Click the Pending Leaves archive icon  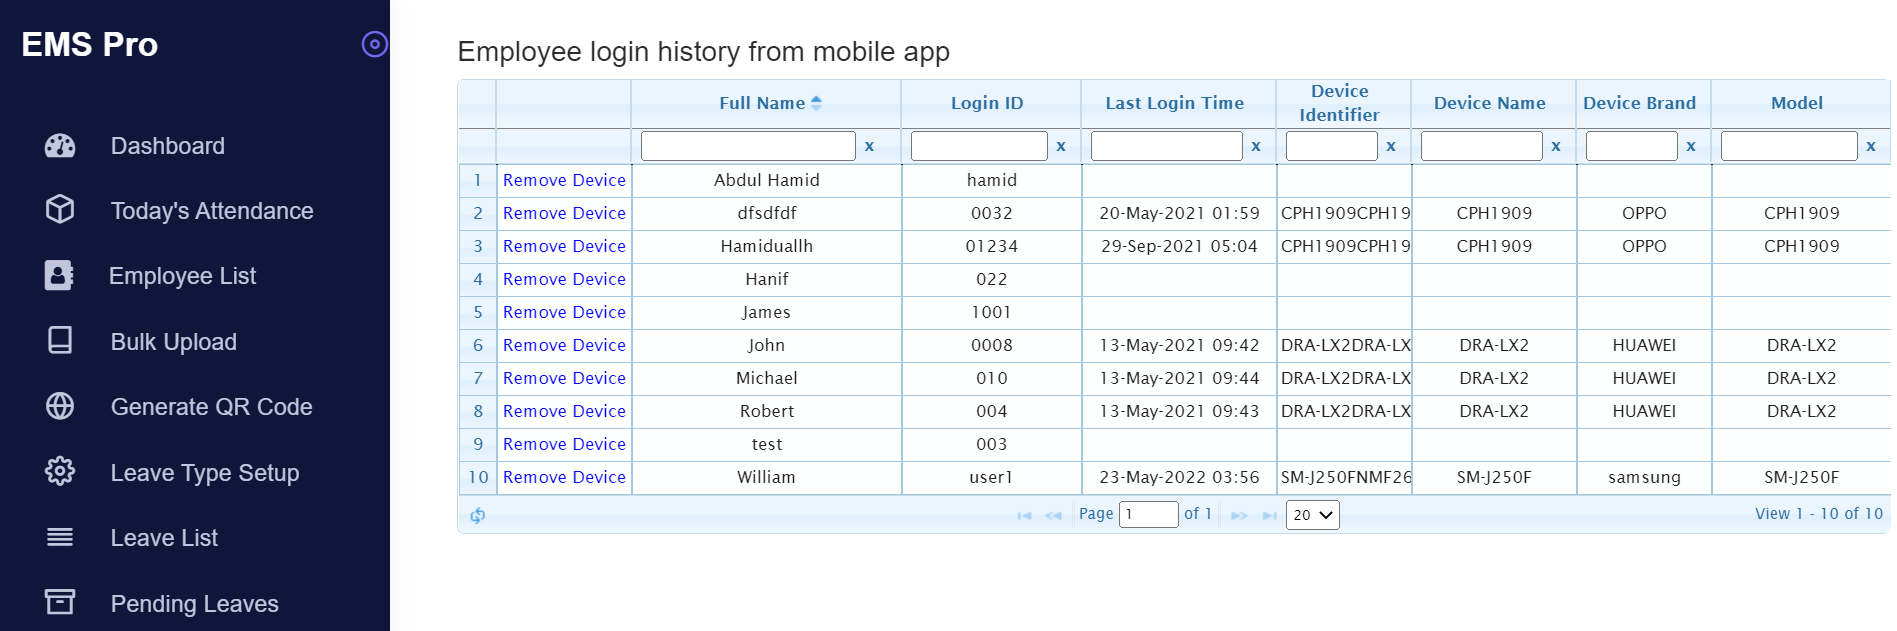60,601
